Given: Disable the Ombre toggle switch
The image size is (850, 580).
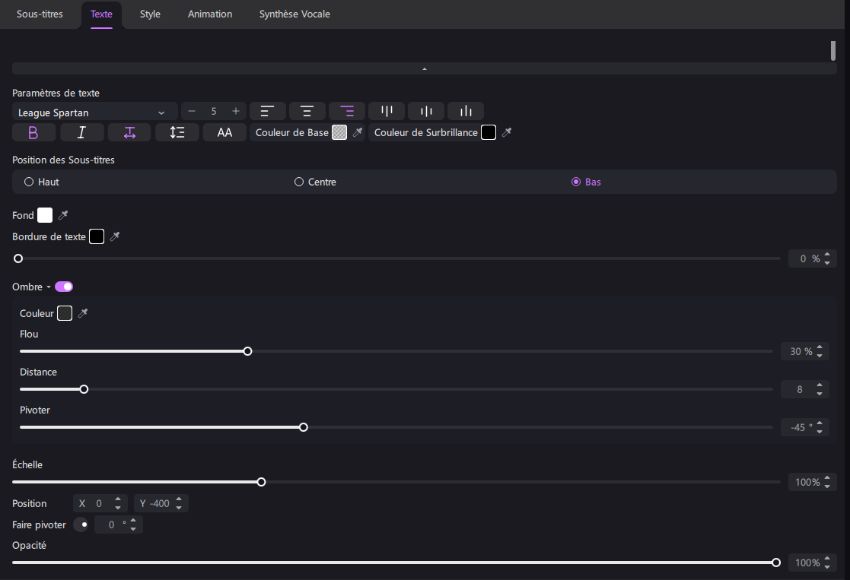Looking at the screenshot, I should click(64, 287).
